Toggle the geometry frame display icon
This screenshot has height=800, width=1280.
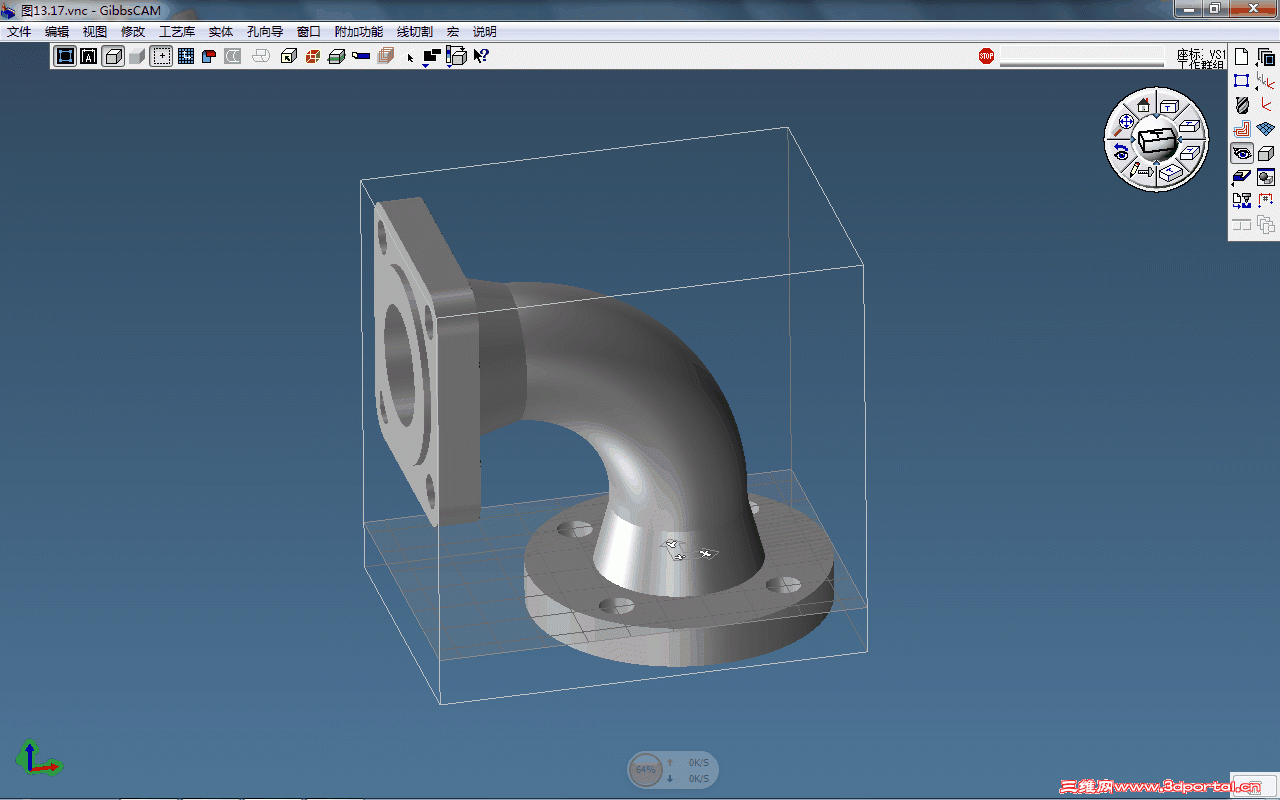click(x=65, y=56)
